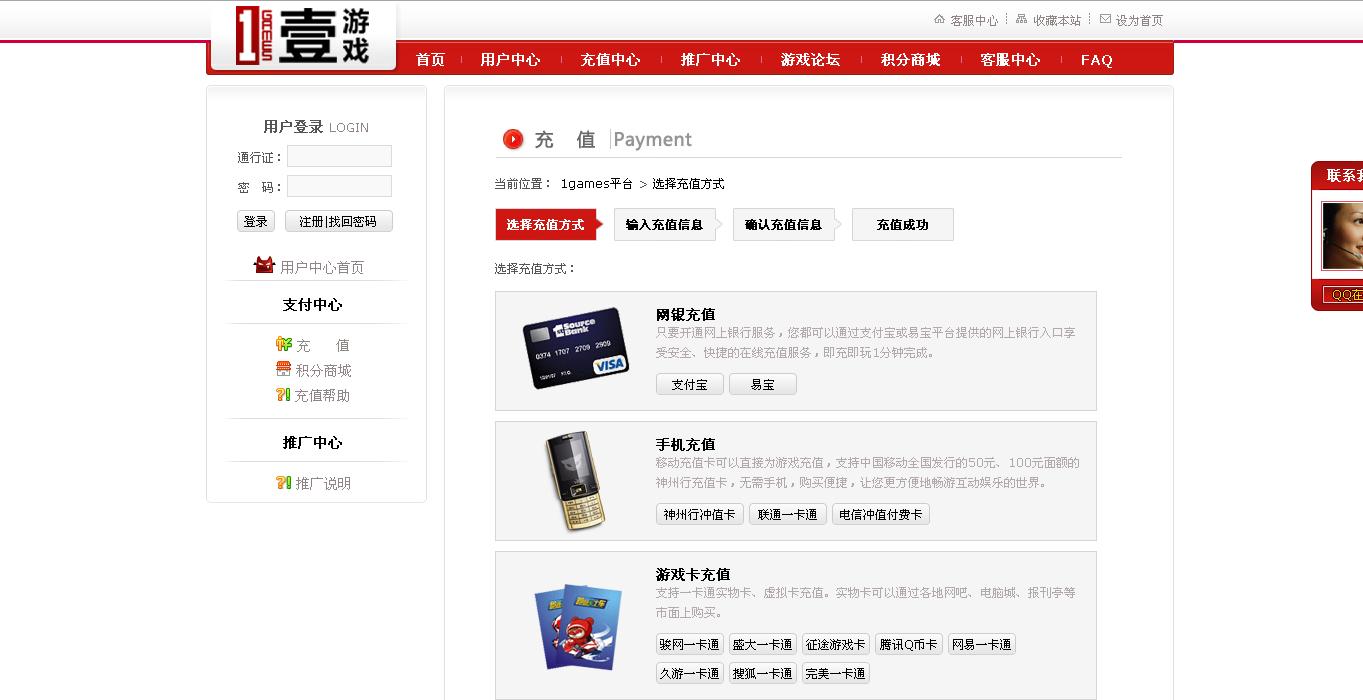The height and width of the screenshot is (700, 1363).
Task: Click the 注册|找回密码 button
Action: [338, 221]
